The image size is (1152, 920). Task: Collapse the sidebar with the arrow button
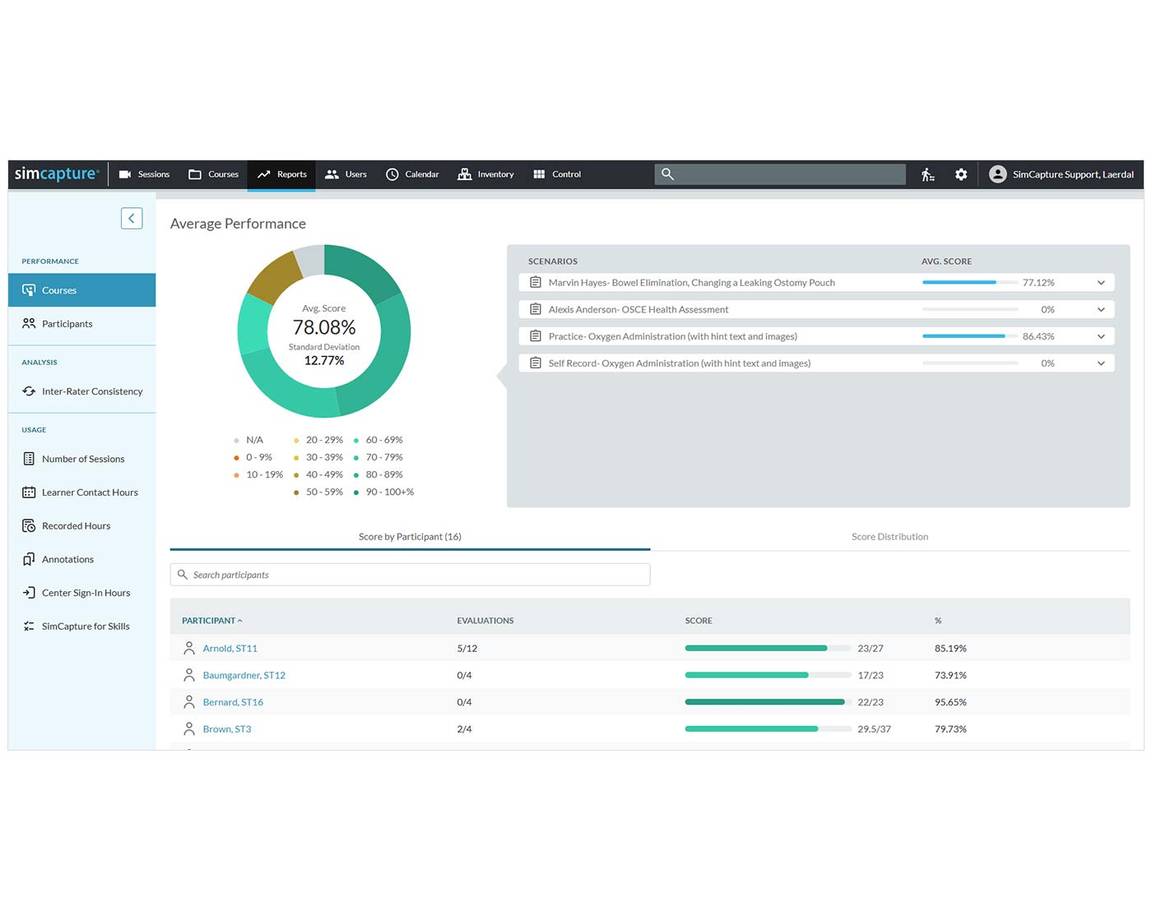coord(131,218)
